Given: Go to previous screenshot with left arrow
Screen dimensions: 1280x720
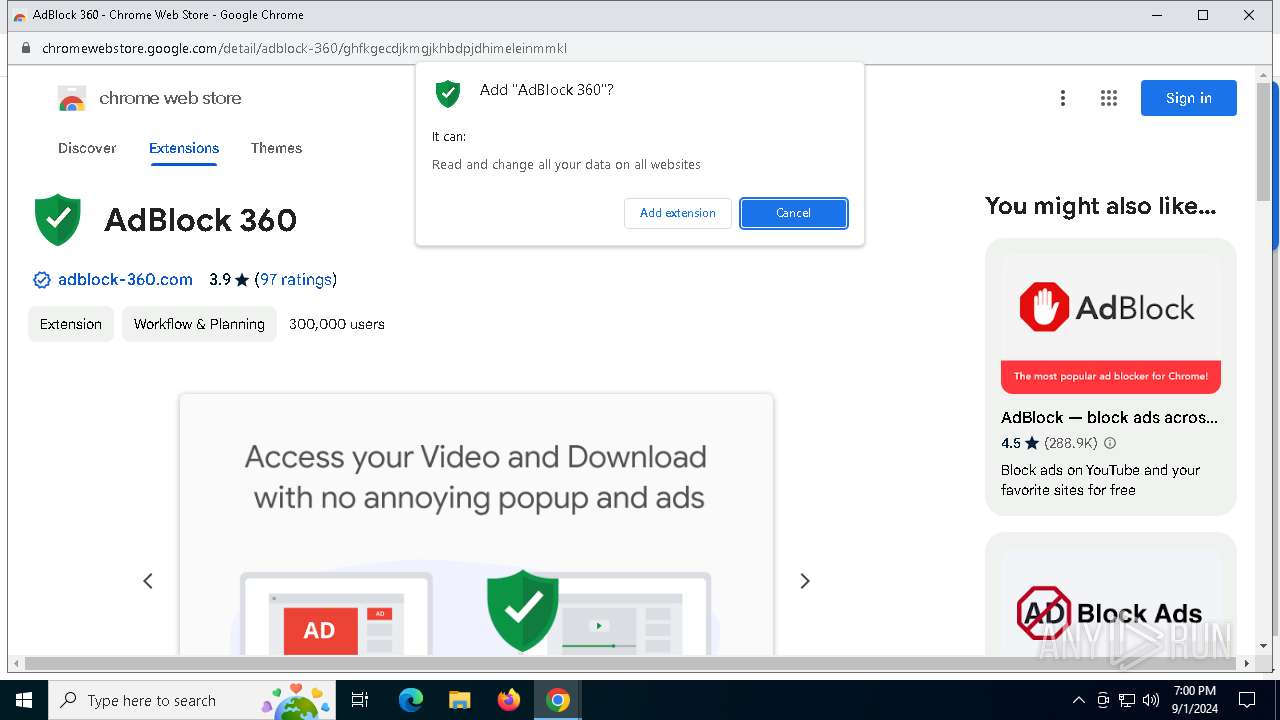Looking at the screenshot, I should [x=148, y=581].
